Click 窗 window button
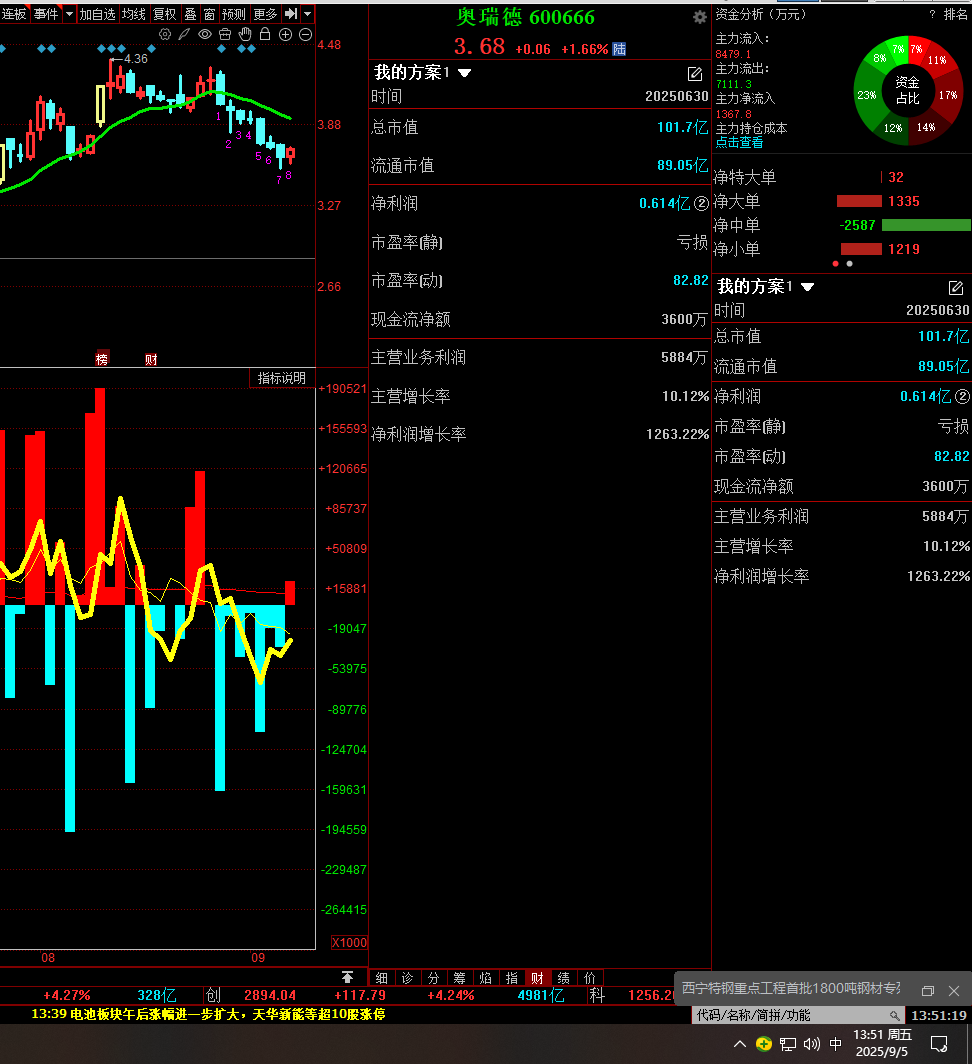Viewport: 972px width, 1064px height. [209, 14]
